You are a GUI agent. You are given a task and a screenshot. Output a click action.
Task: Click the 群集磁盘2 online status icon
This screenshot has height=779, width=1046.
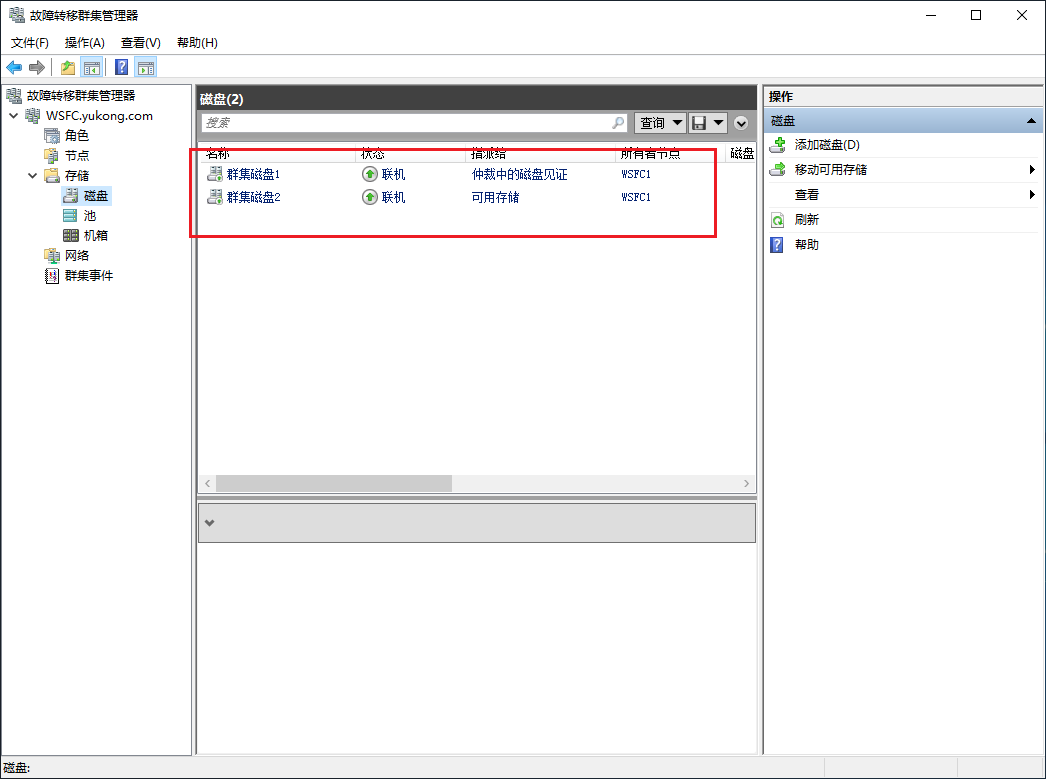pyautogui.click(x=370, y=197)
